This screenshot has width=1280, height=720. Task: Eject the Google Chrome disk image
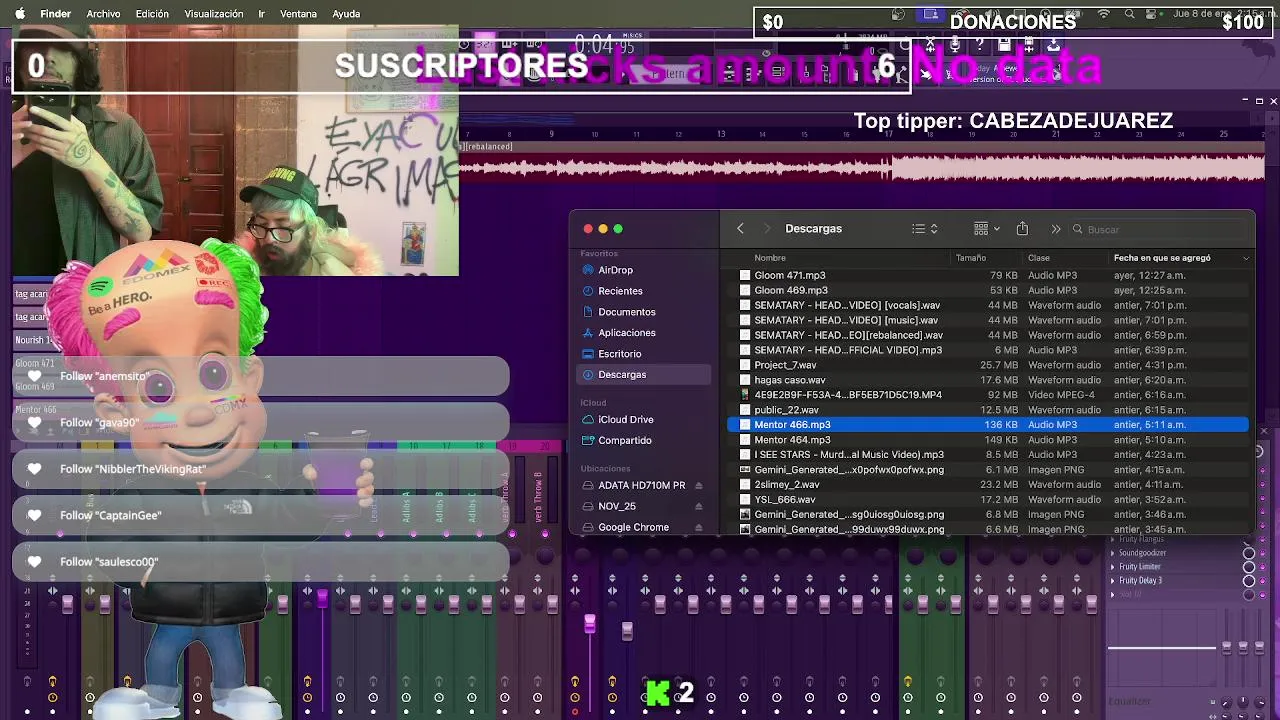click(x=698, y=528)
